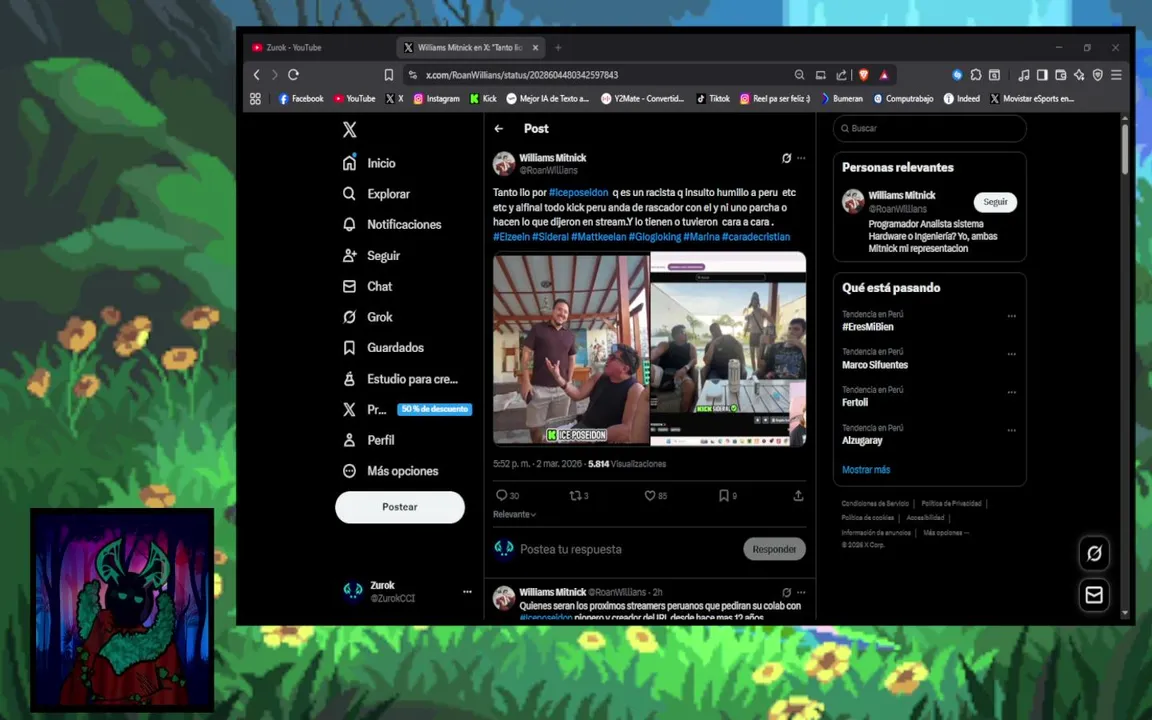Viewport: 1152px width, 720px height.
Task: Open the floating Grok button at bottom right
Action: [1094, 553]
